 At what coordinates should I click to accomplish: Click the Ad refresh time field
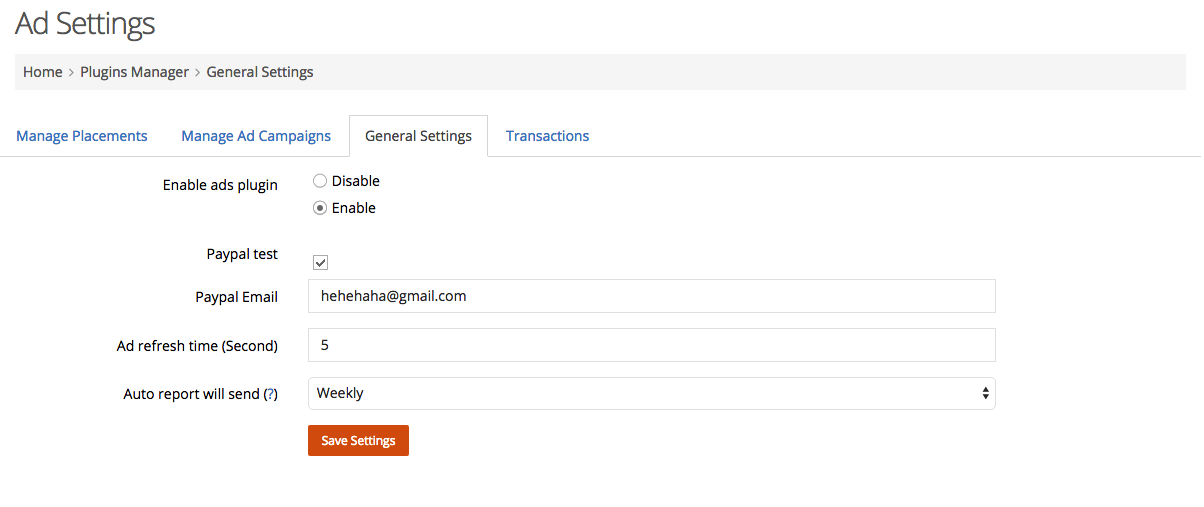click(x=652, y=345)
